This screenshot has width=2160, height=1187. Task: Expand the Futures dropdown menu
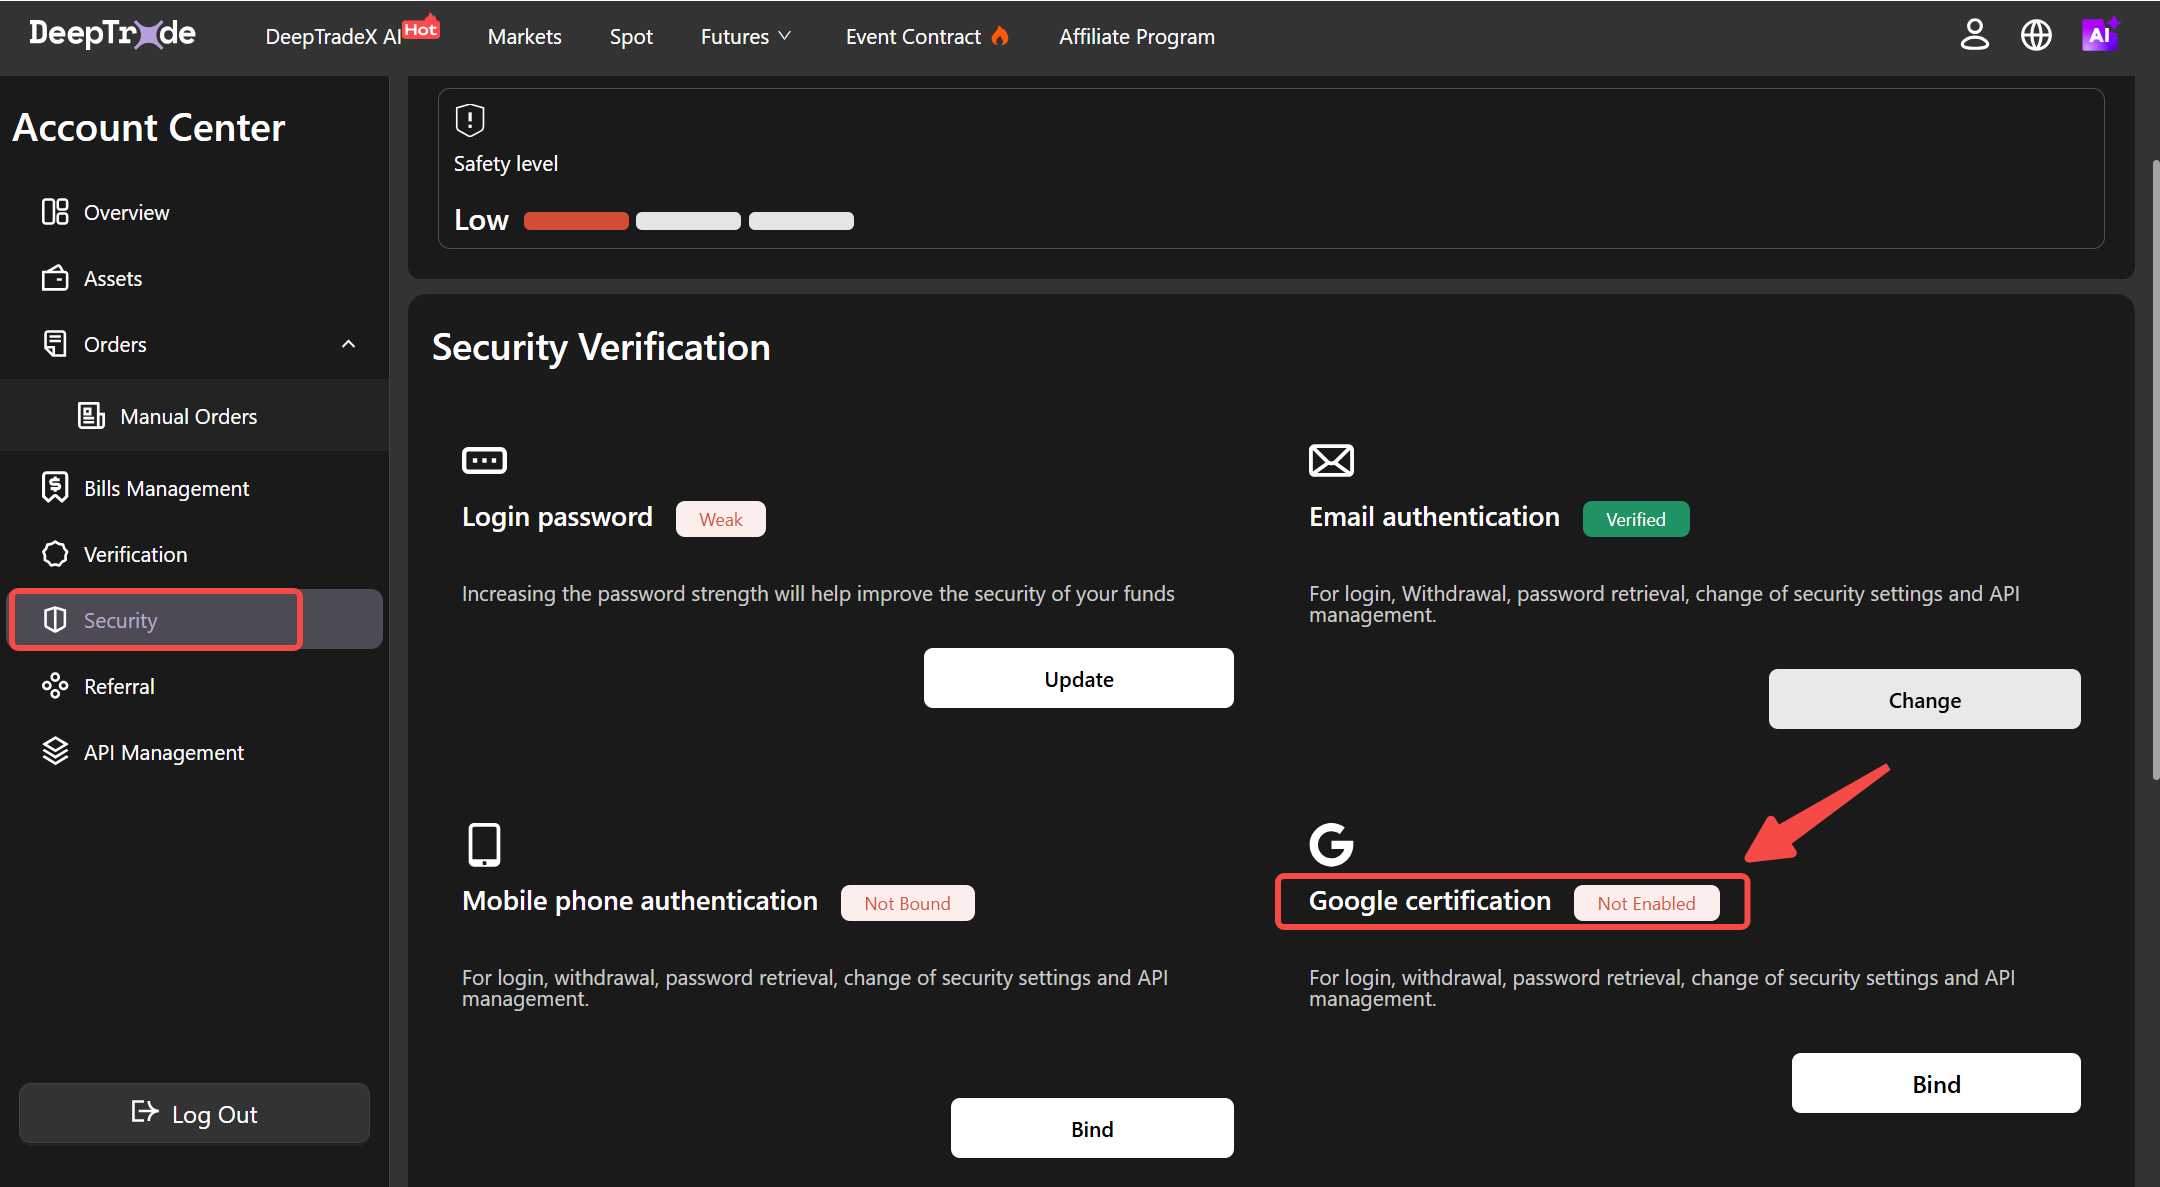[x=746, y=36]
